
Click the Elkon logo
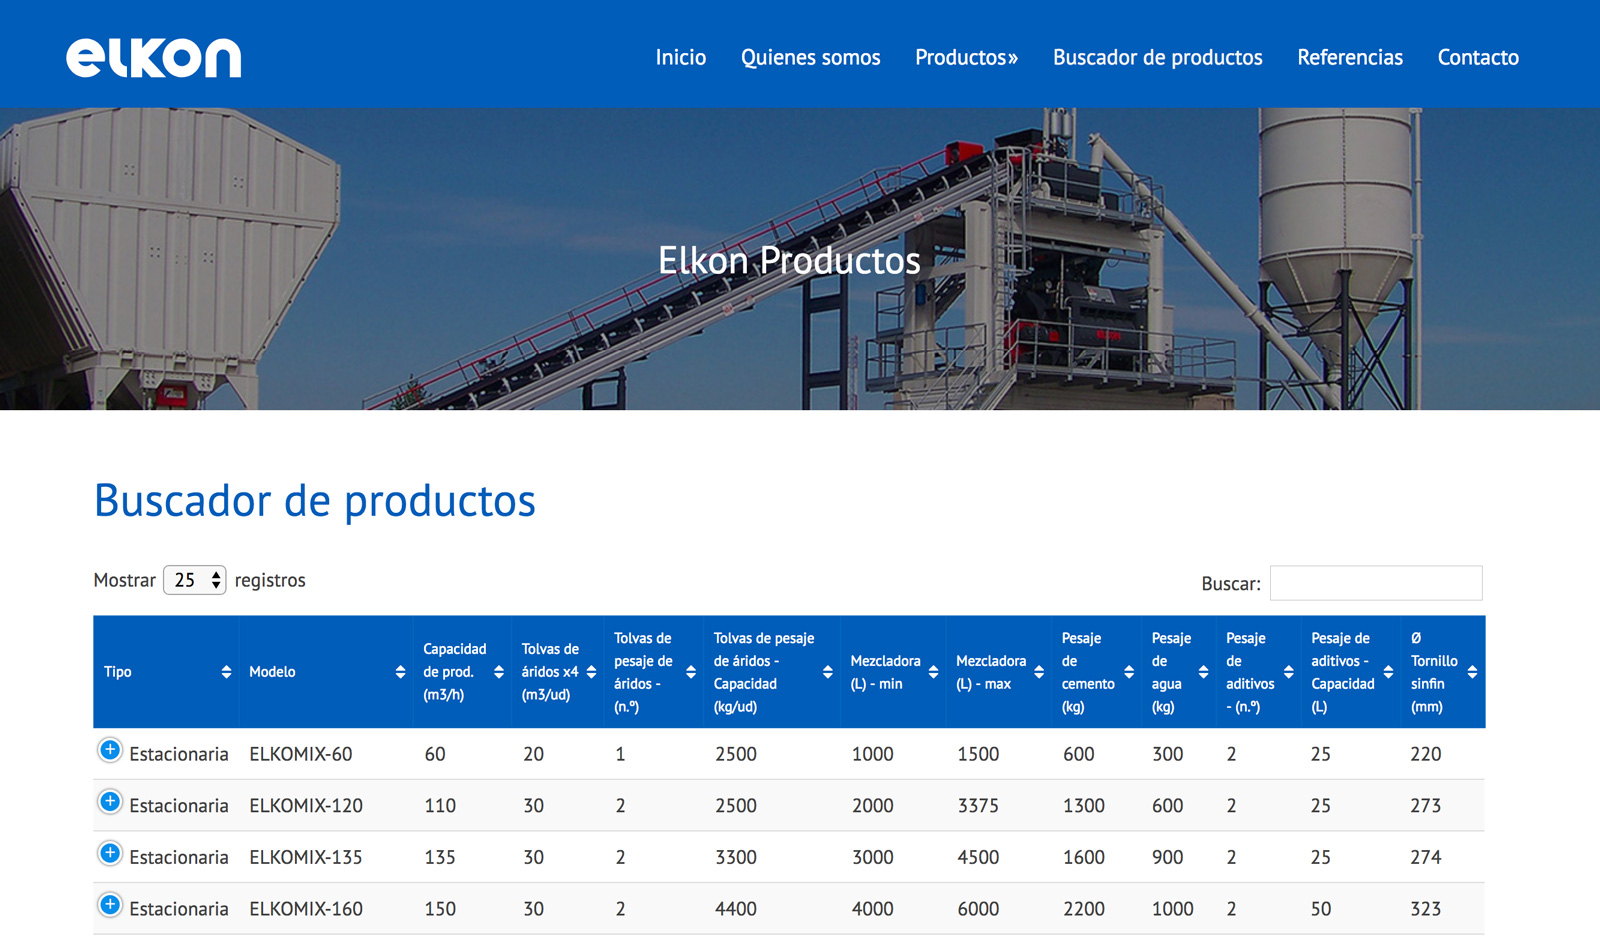(x=154, y=58)
